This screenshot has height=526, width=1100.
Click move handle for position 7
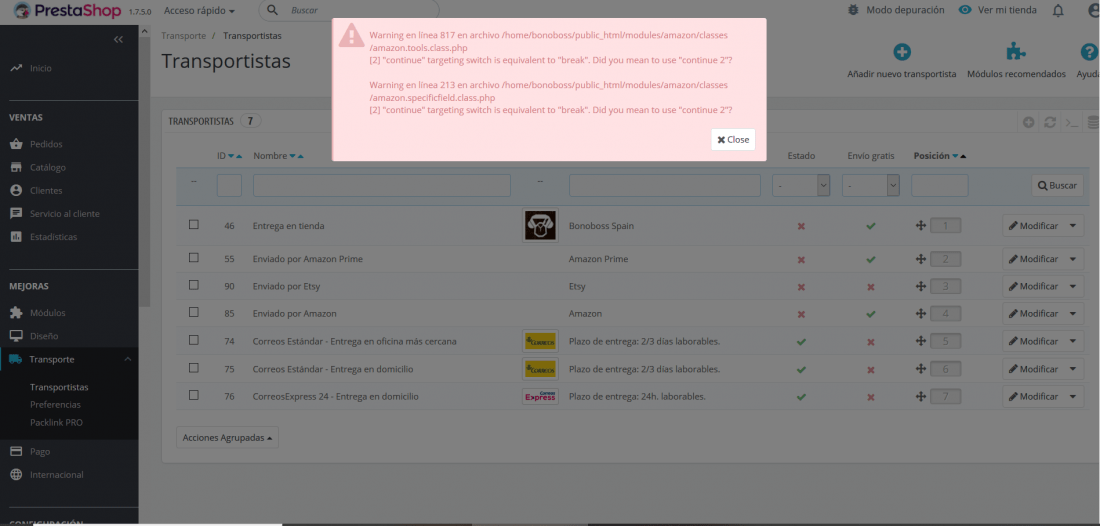click(921, 397)
